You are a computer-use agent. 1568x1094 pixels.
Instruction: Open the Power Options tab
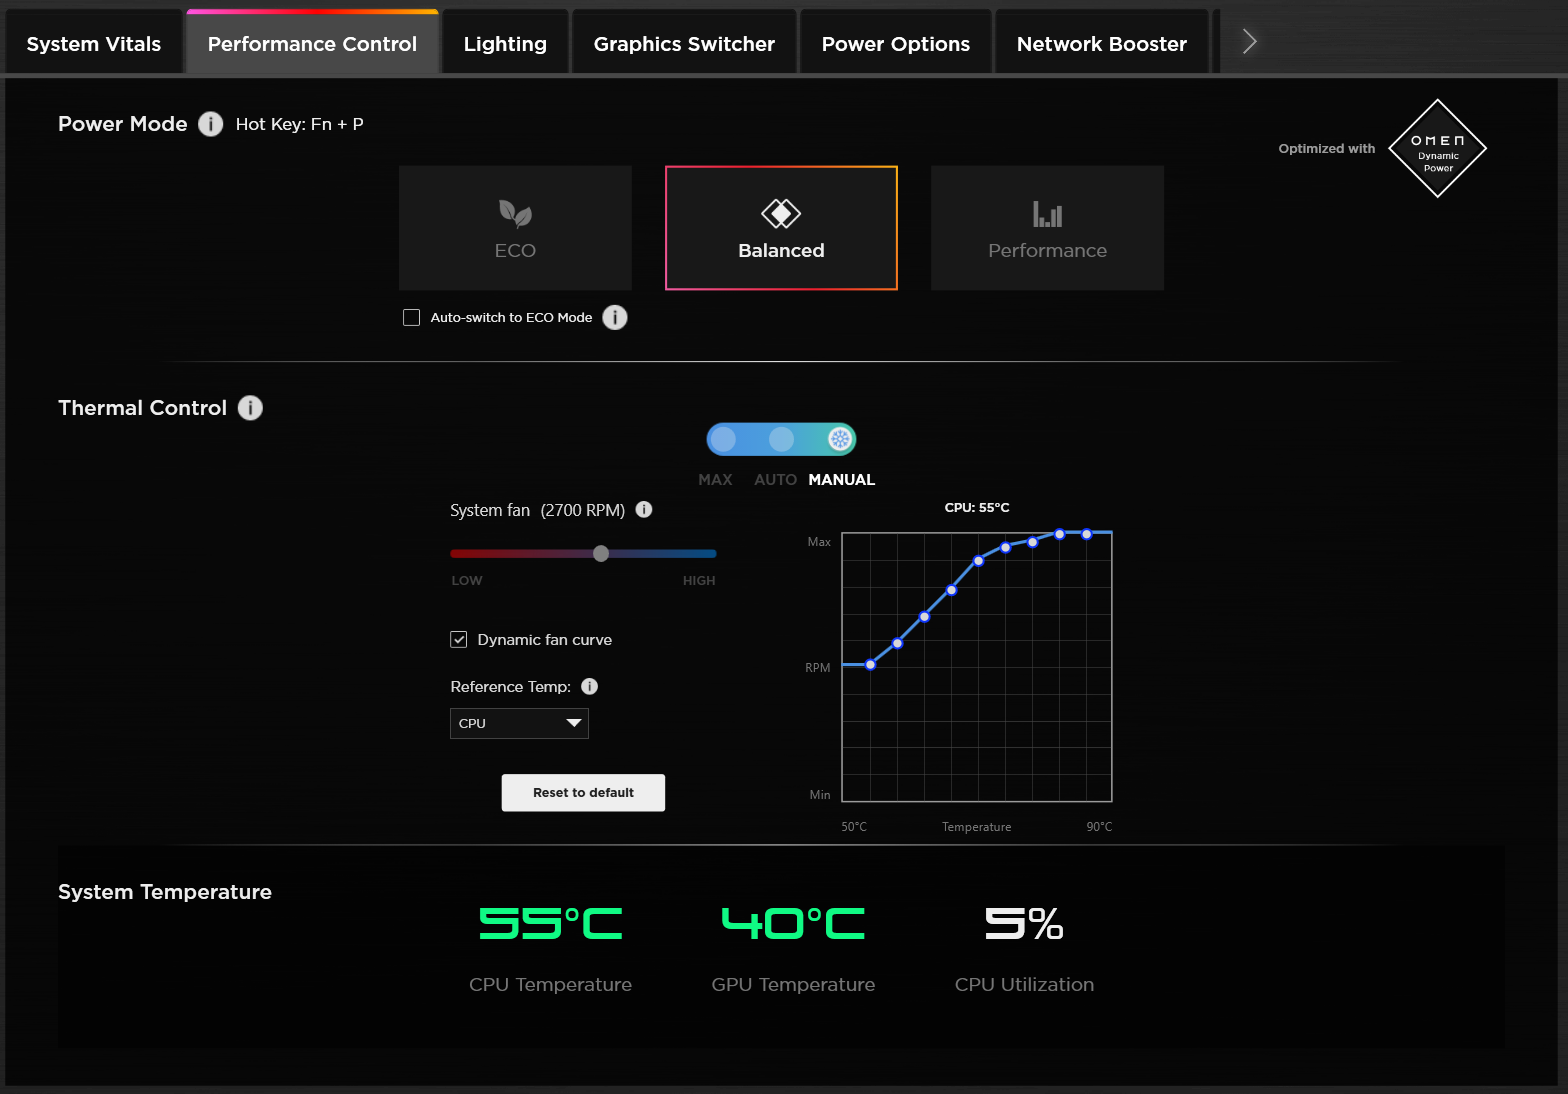point(896,44)
